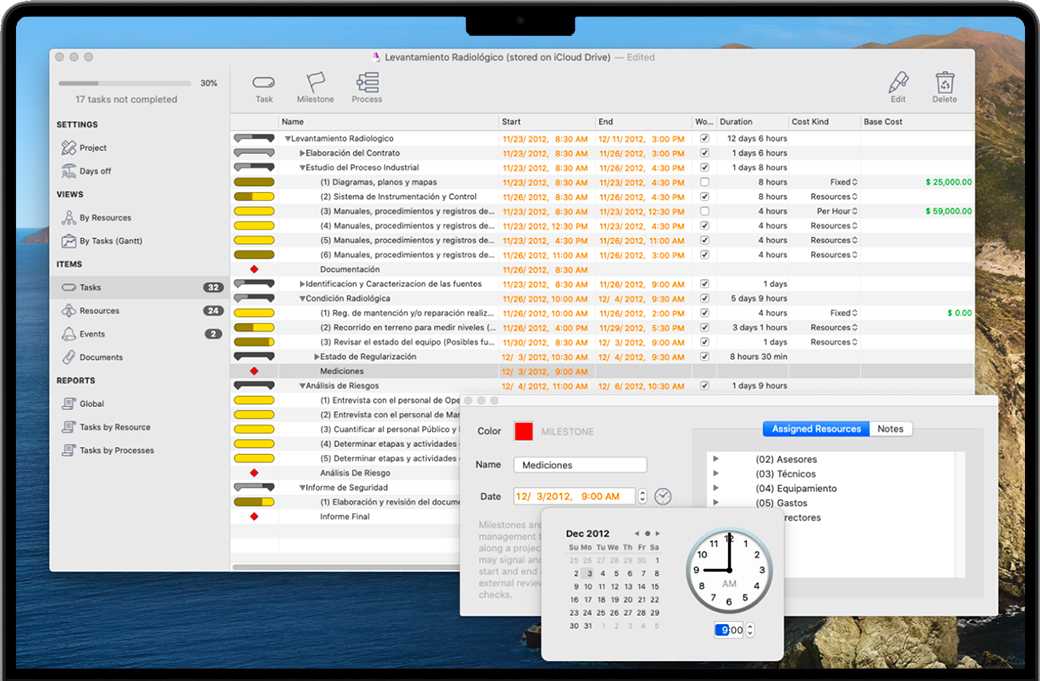Open Tasks by Resource report
1040x681 pixels.
114,427
